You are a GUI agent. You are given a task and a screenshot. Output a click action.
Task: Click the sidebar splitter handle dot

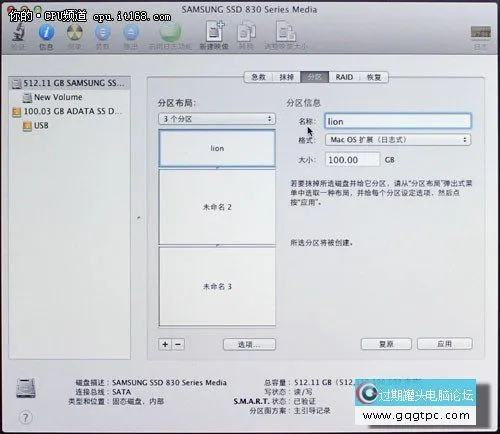tap(139, 218)
